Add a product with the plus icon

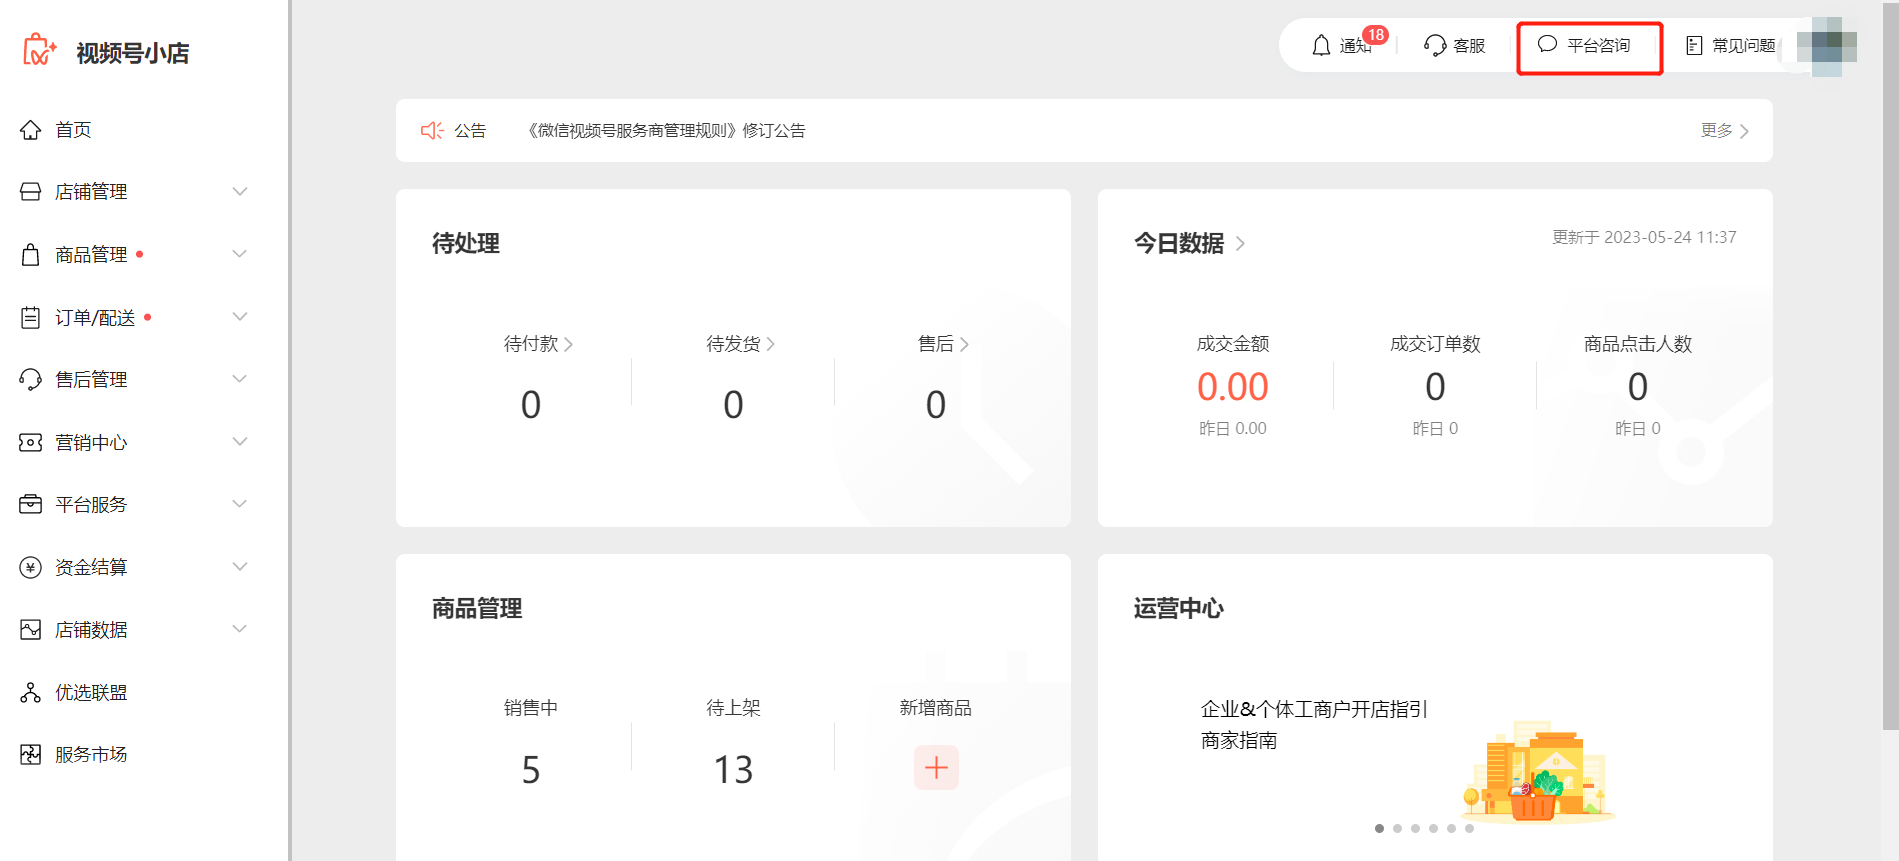(x=936, y=767)
